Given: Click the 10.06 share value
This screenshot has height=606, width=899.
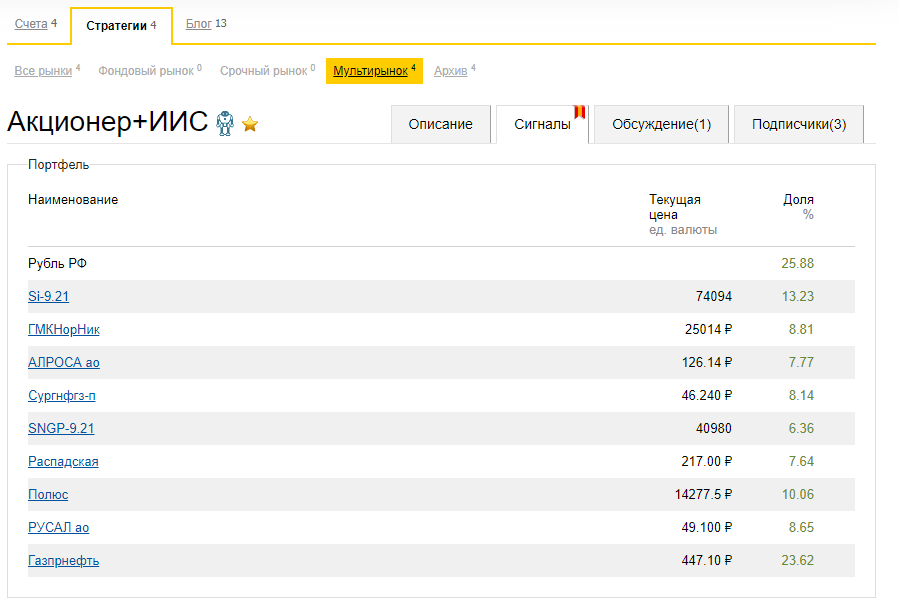Looking at the screenshot, I should [x=798, y=494].
